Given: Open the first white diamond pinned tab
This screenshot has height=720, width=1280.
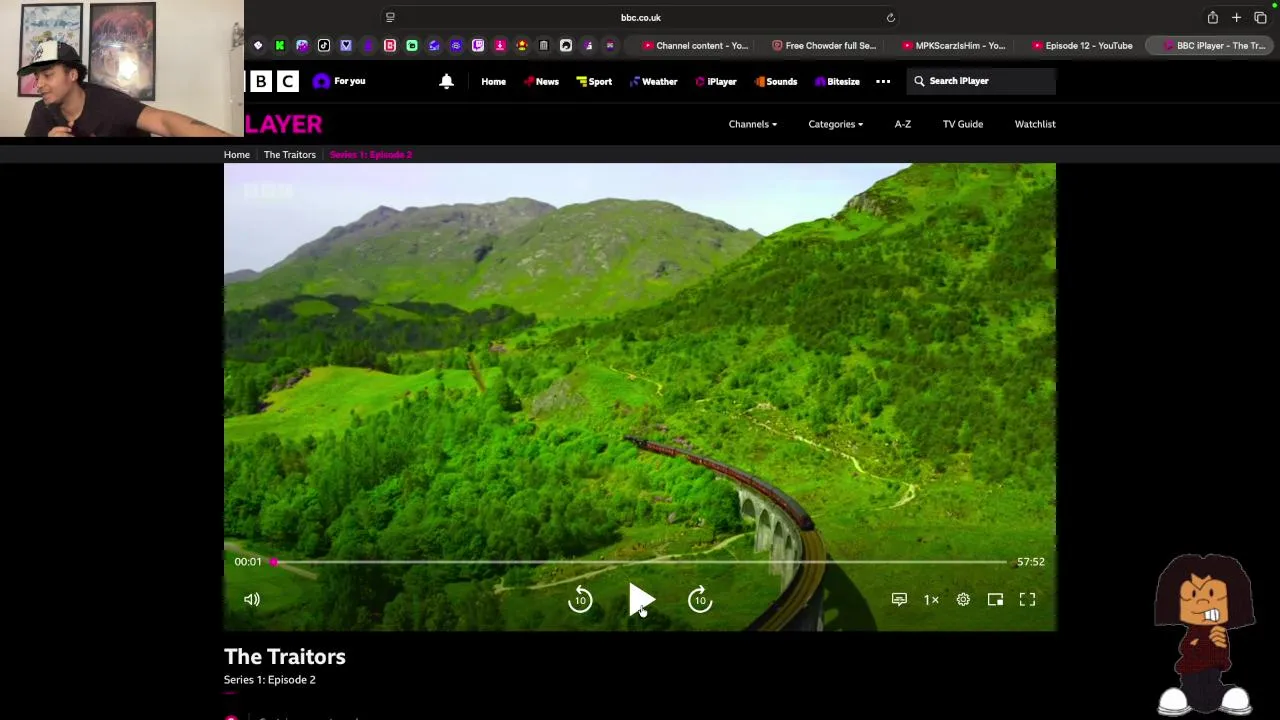Looking at the screenshot, I should click(x=258, y=45).
